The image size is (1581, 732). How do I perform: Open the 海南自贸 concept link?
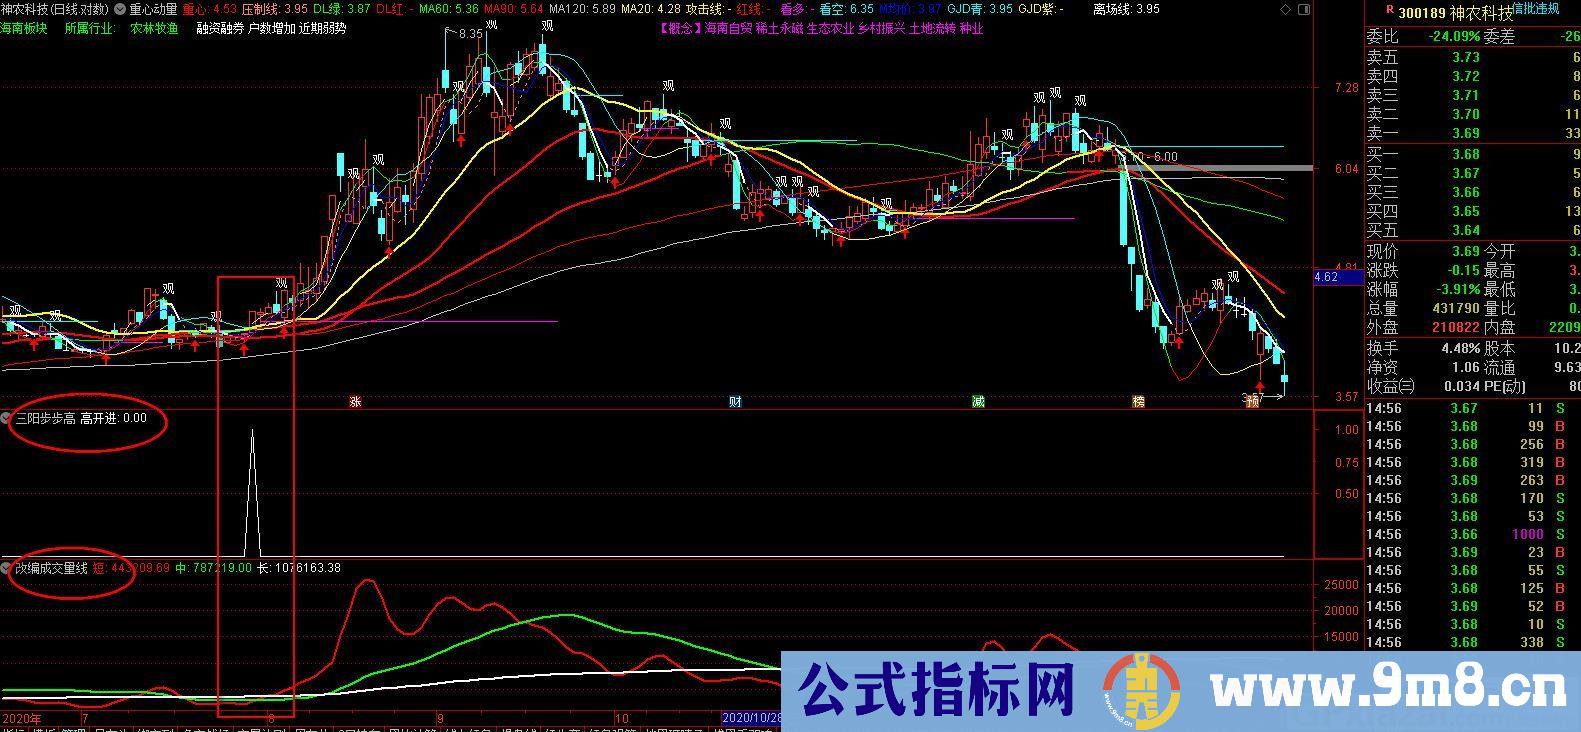pos(728,28)
